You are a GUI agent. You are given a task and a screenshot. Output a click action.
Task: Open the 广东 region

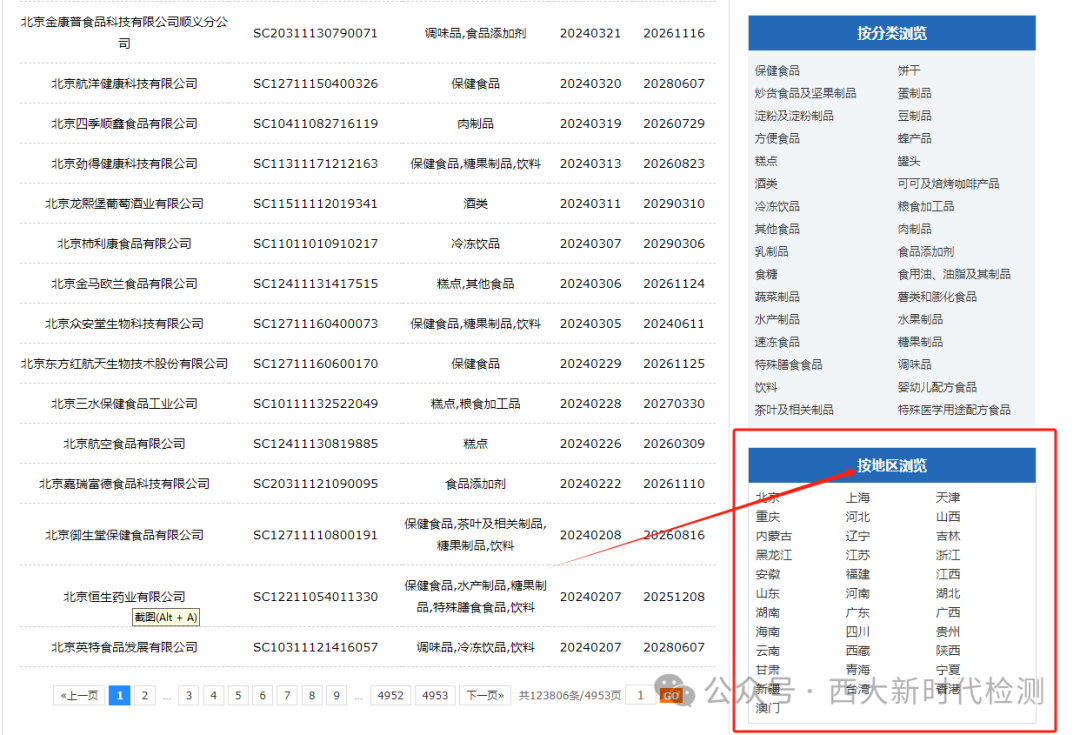click(x=858, y=612)
